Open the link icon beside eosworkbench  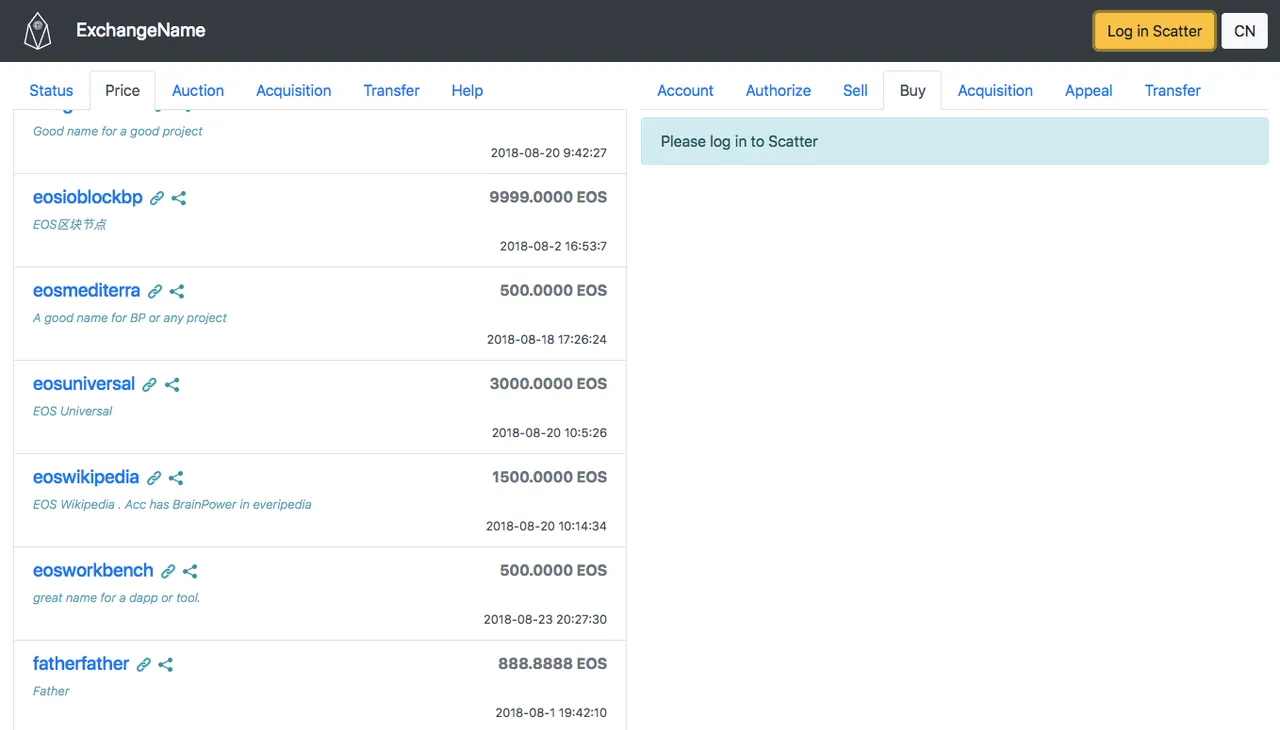pos(168,571)
